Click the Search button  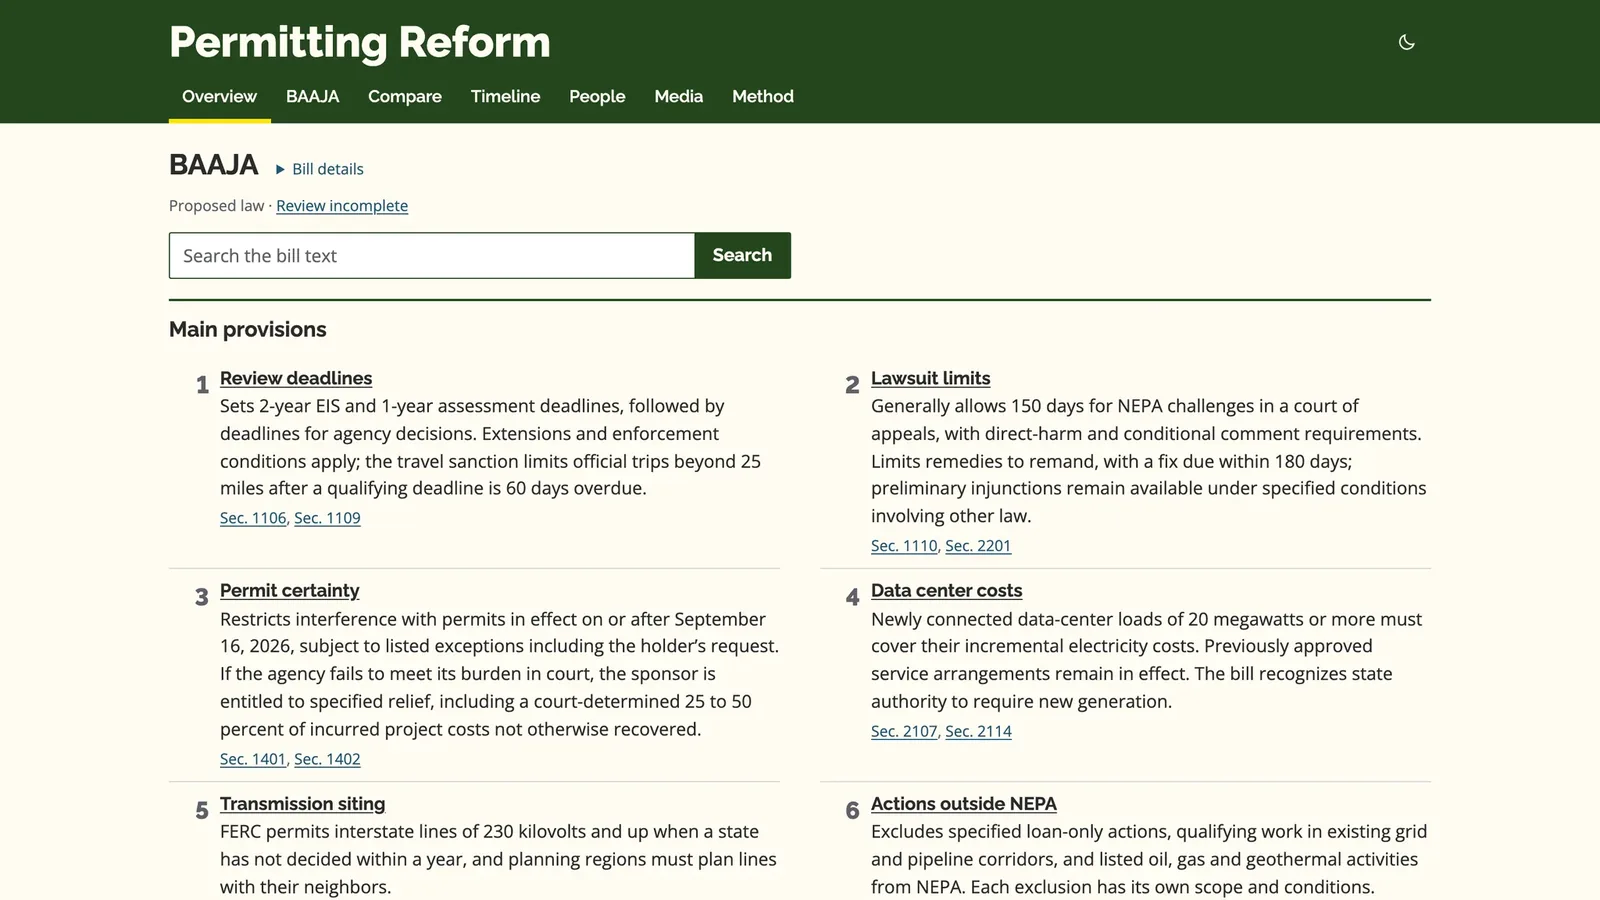tap(742, 255)
